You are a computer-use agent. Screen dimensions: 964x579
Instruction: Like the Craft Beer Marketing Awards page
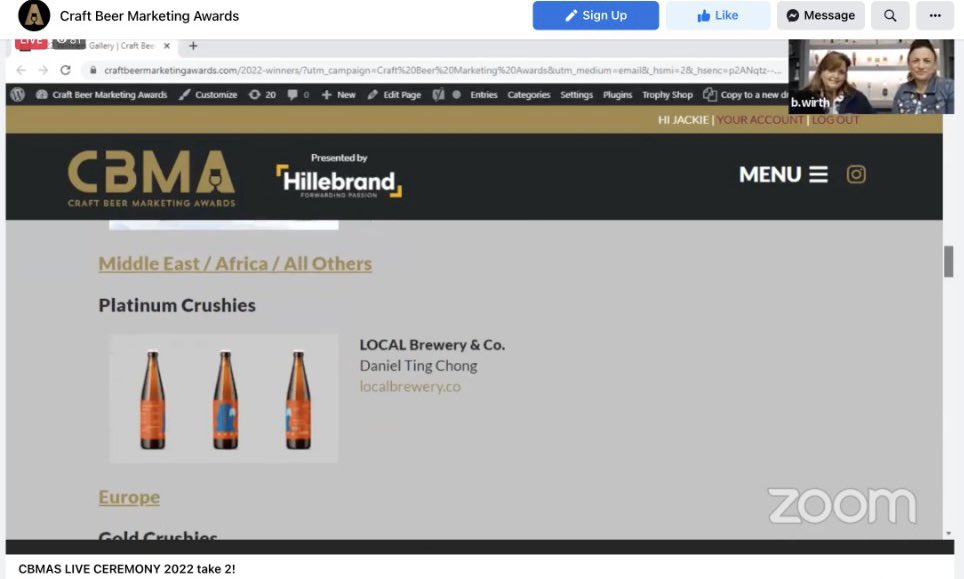coord(717,15)
